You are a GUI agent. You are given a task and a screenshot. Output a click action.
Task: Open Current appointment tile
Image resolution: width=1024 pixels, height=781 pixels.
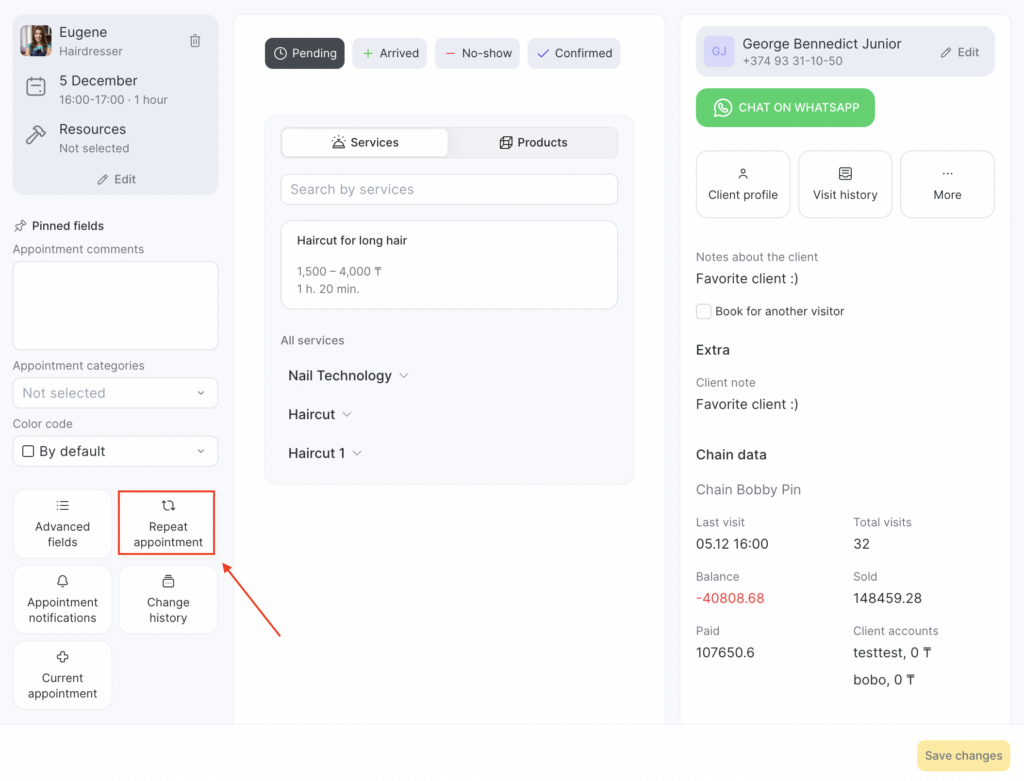pos(62,676)
